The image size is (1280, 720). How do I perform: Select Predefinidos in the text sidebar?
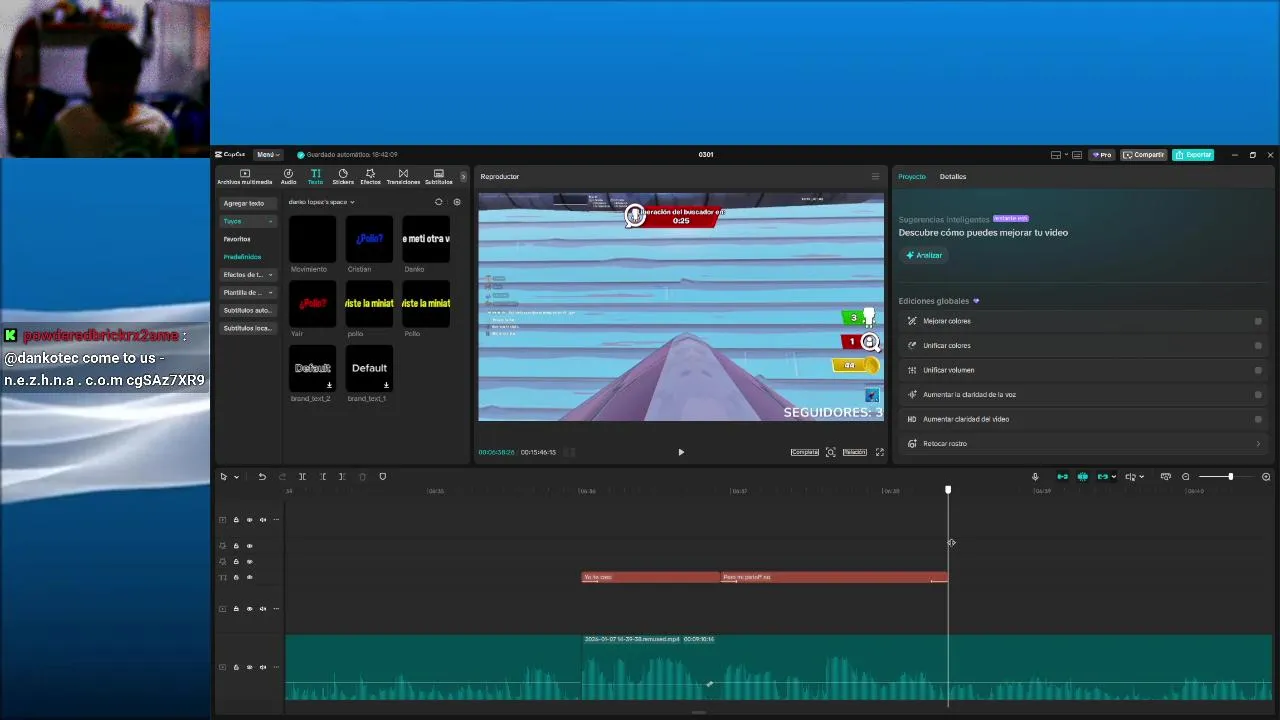pyautogui.click(x=242, y=257)
